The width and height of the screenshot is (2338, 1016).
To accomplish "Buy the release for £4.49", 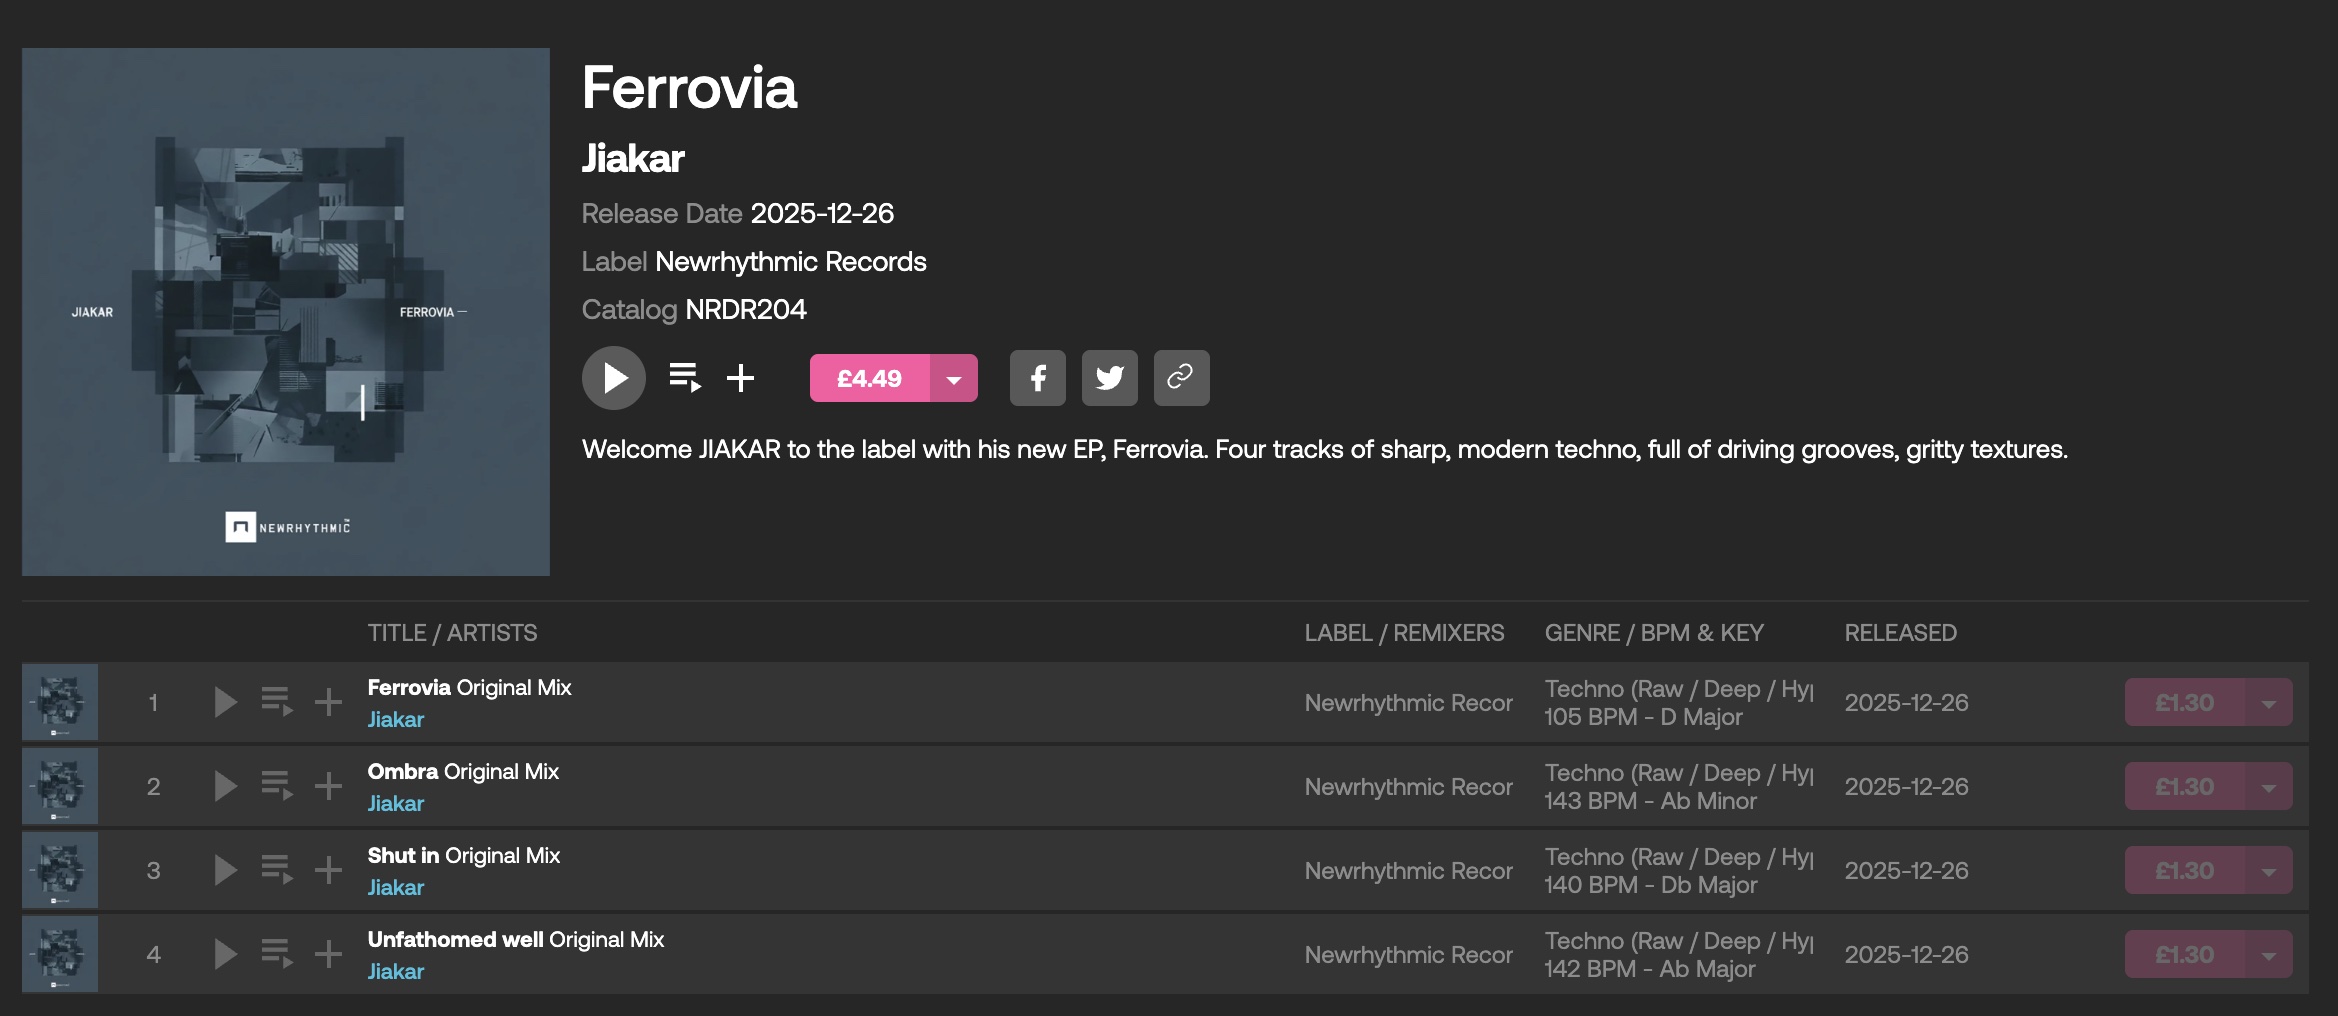I will pos(869,378).
